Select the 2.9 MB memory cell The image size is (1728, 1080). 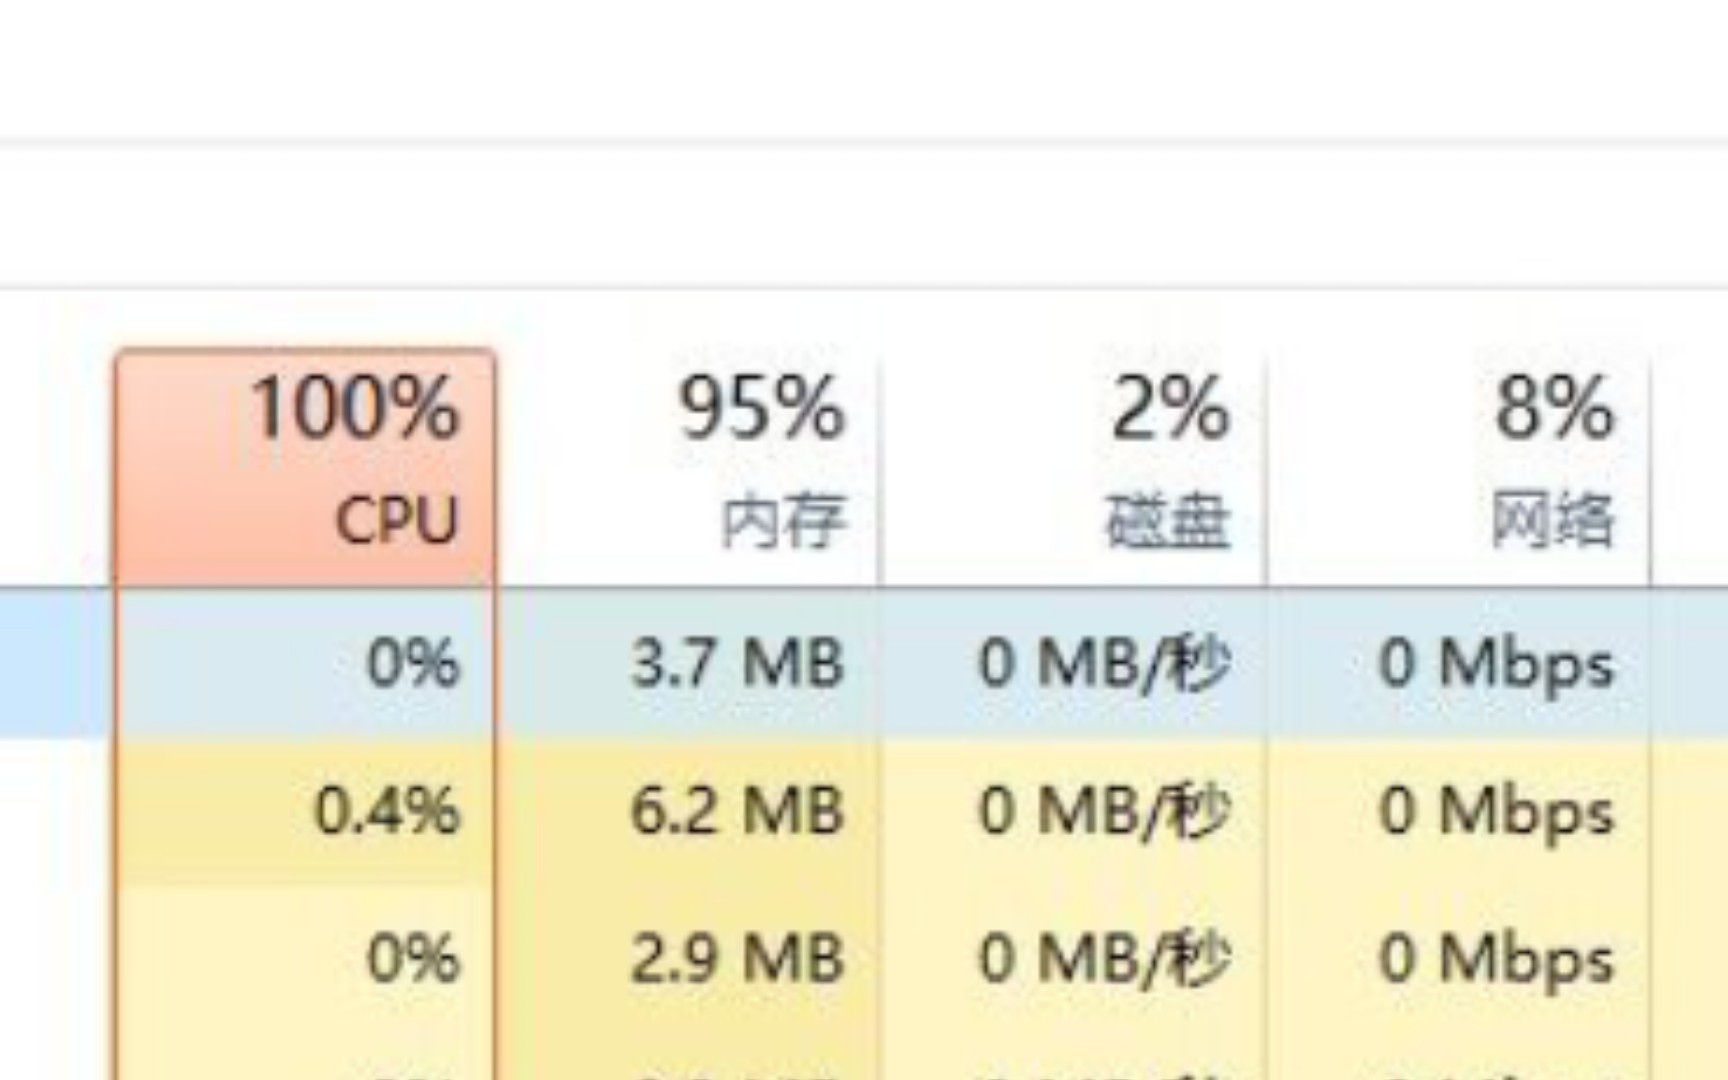point(737,958)
